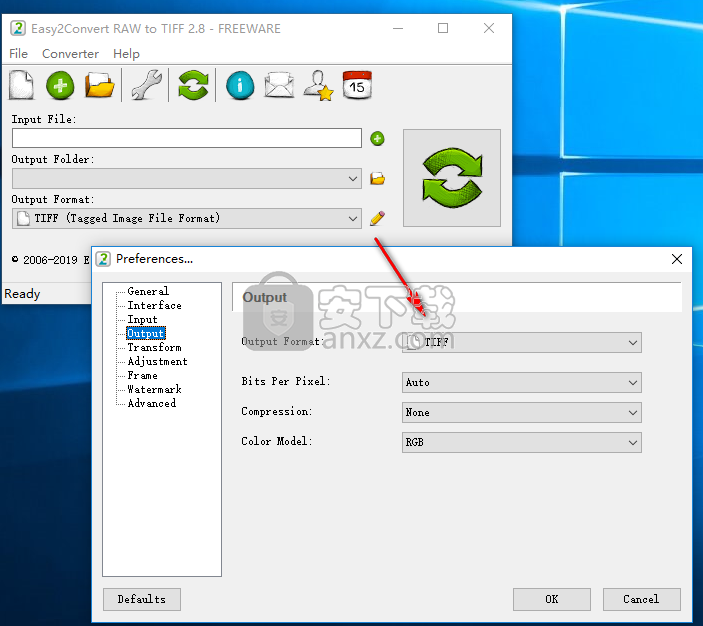The height and width of the screenshot is (626, 703).
Task: Click the Easy2Convert app icon in the title bar
Action: coord(18,28)
